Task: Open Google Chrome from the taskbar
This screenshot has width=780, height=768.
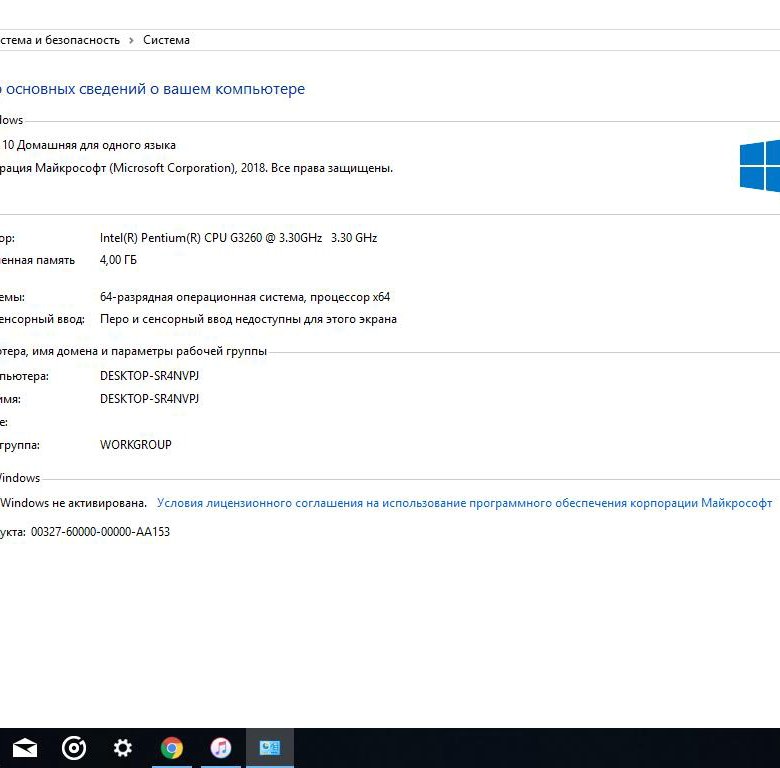Action: (172, 748)
